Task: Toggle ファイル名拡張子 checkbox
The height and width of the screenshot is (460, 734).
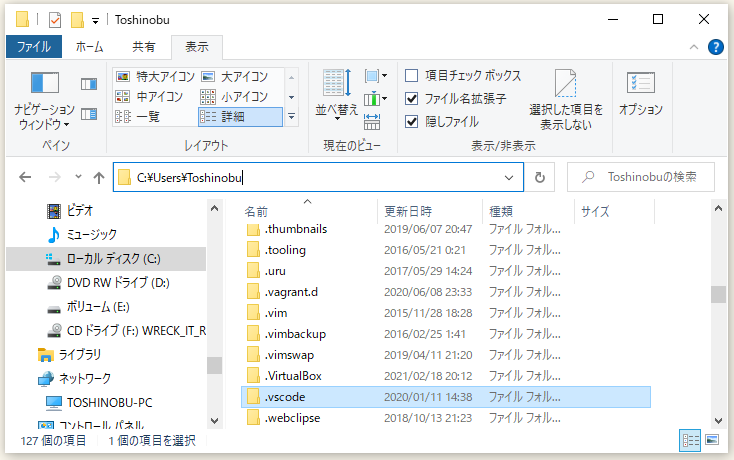Action: 411,99
